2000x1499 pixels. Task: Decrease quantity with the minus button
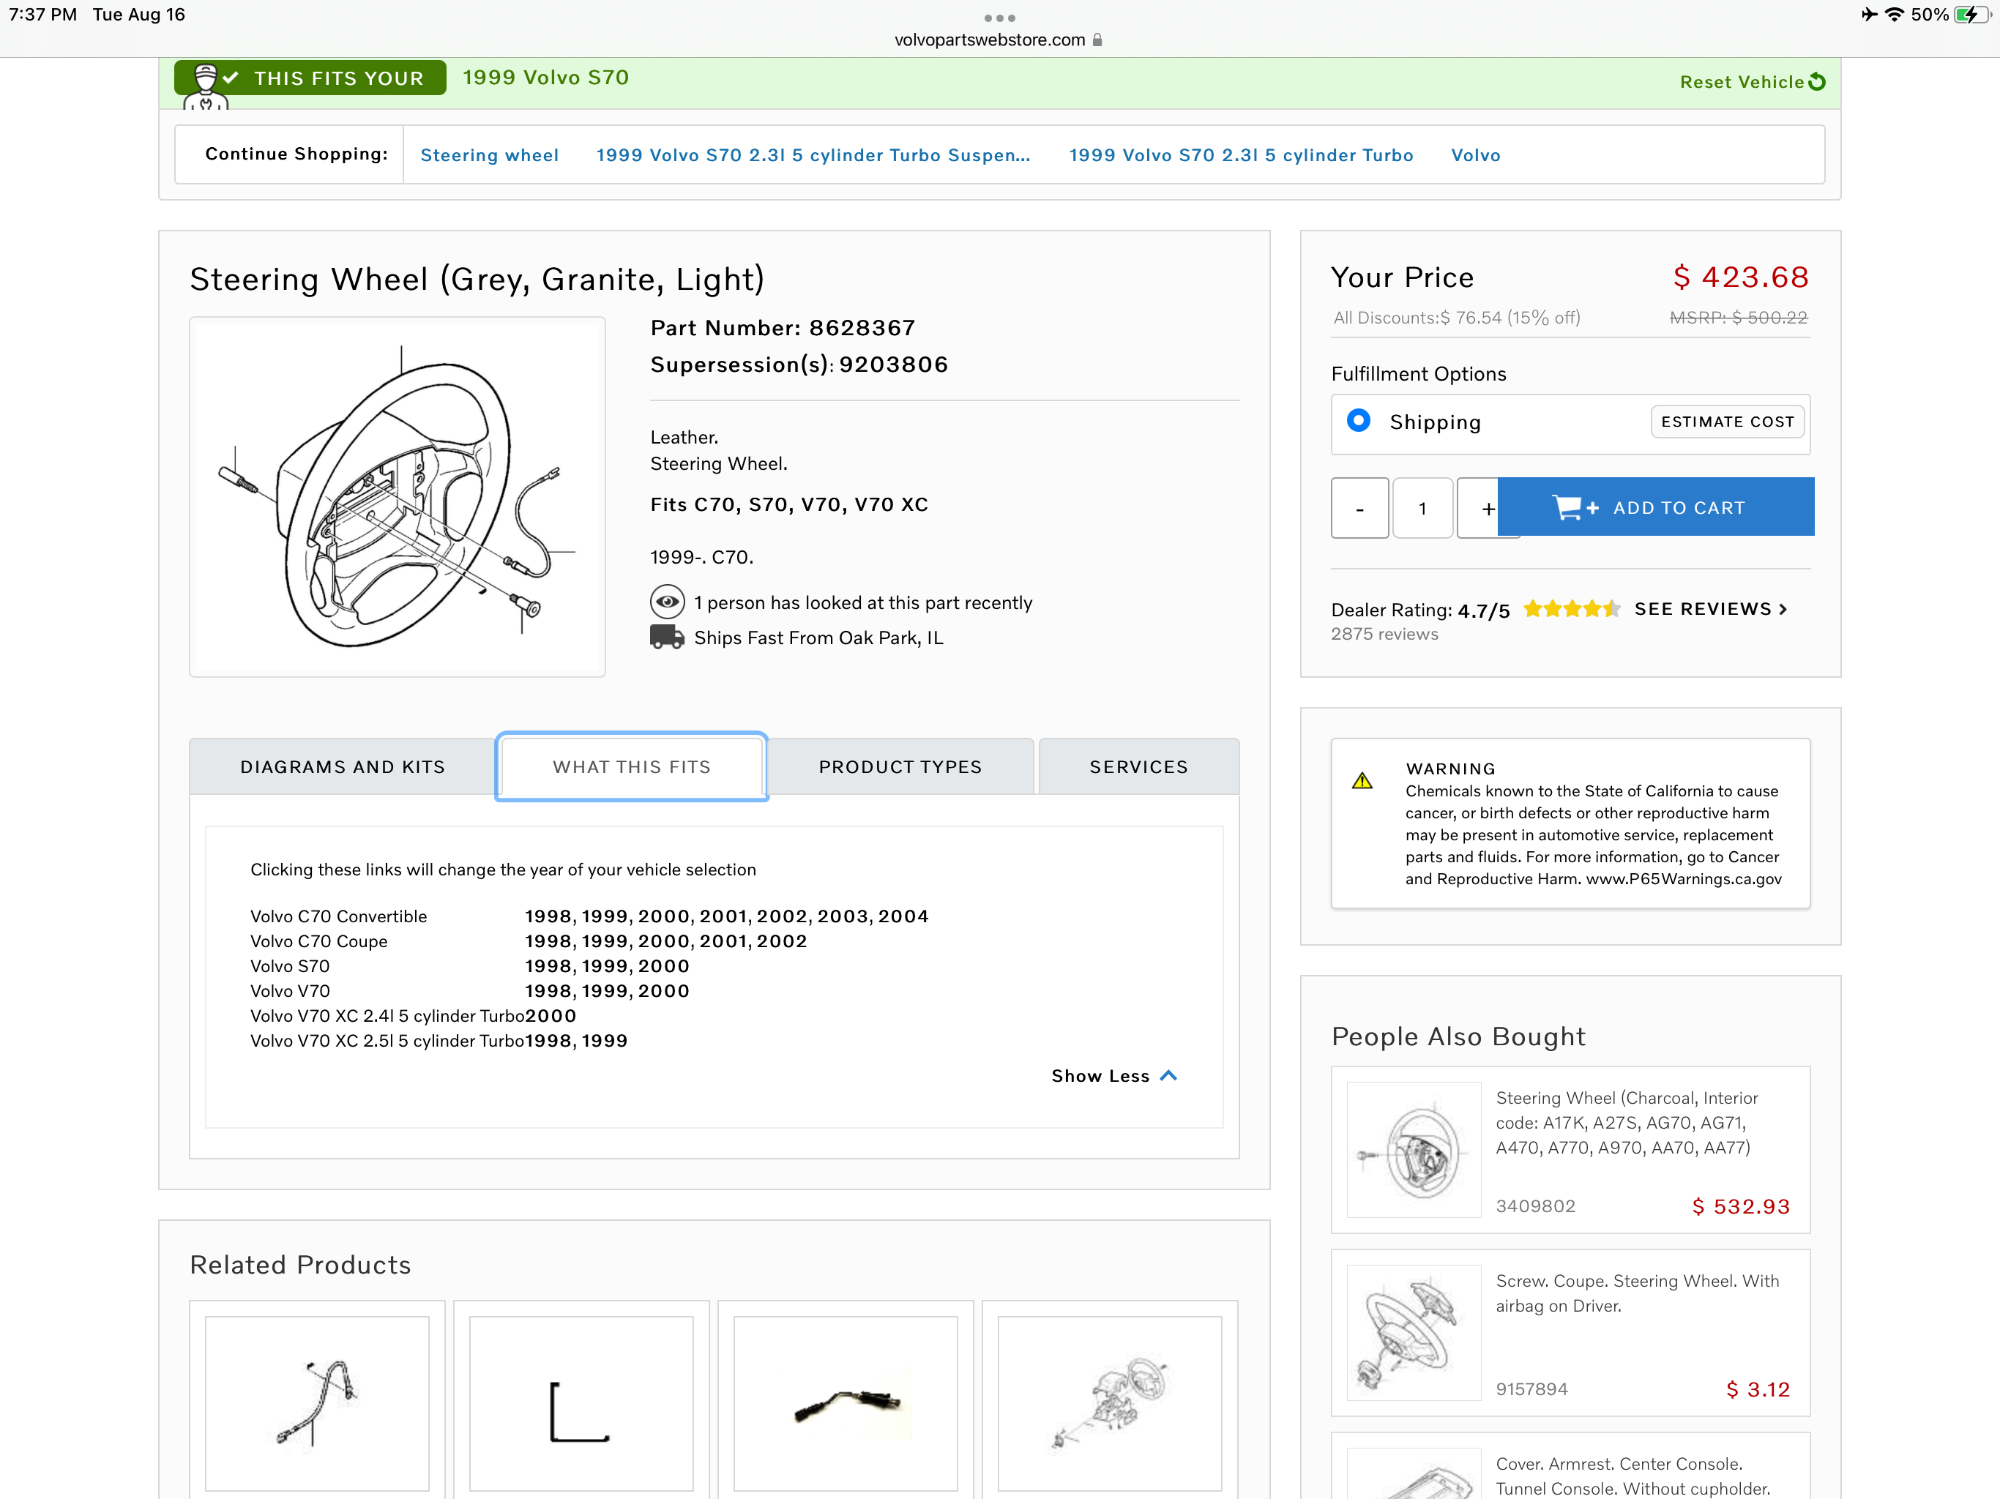[1359, 509]
